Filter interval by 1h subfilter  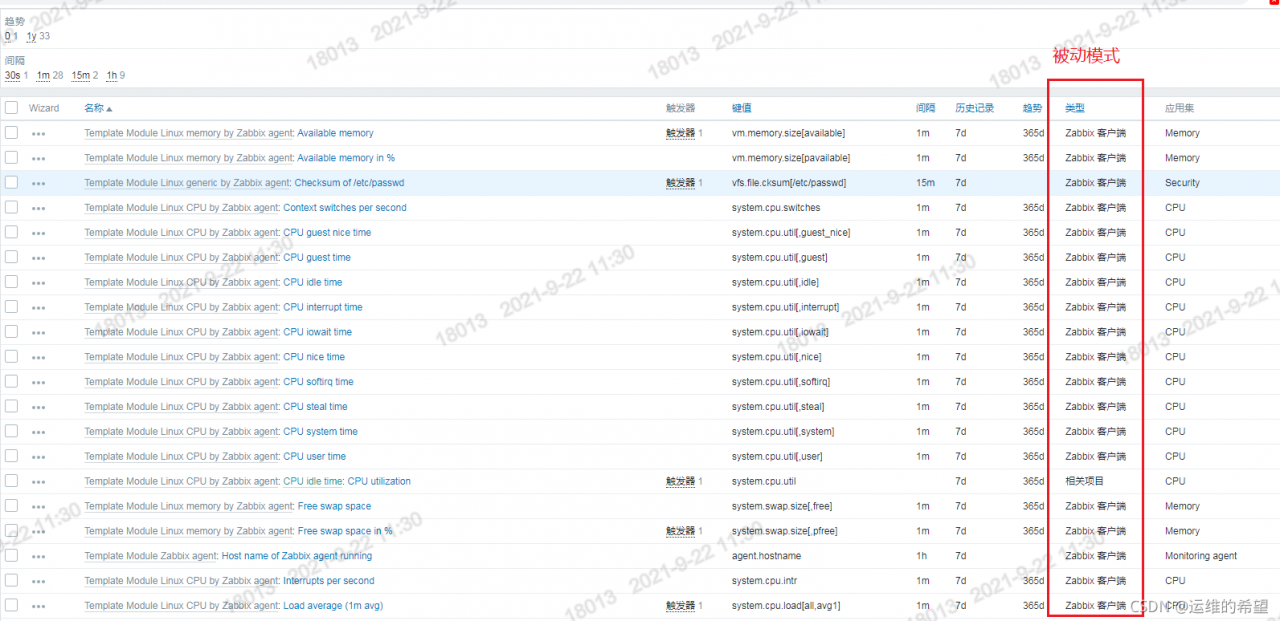coord(111,75)
